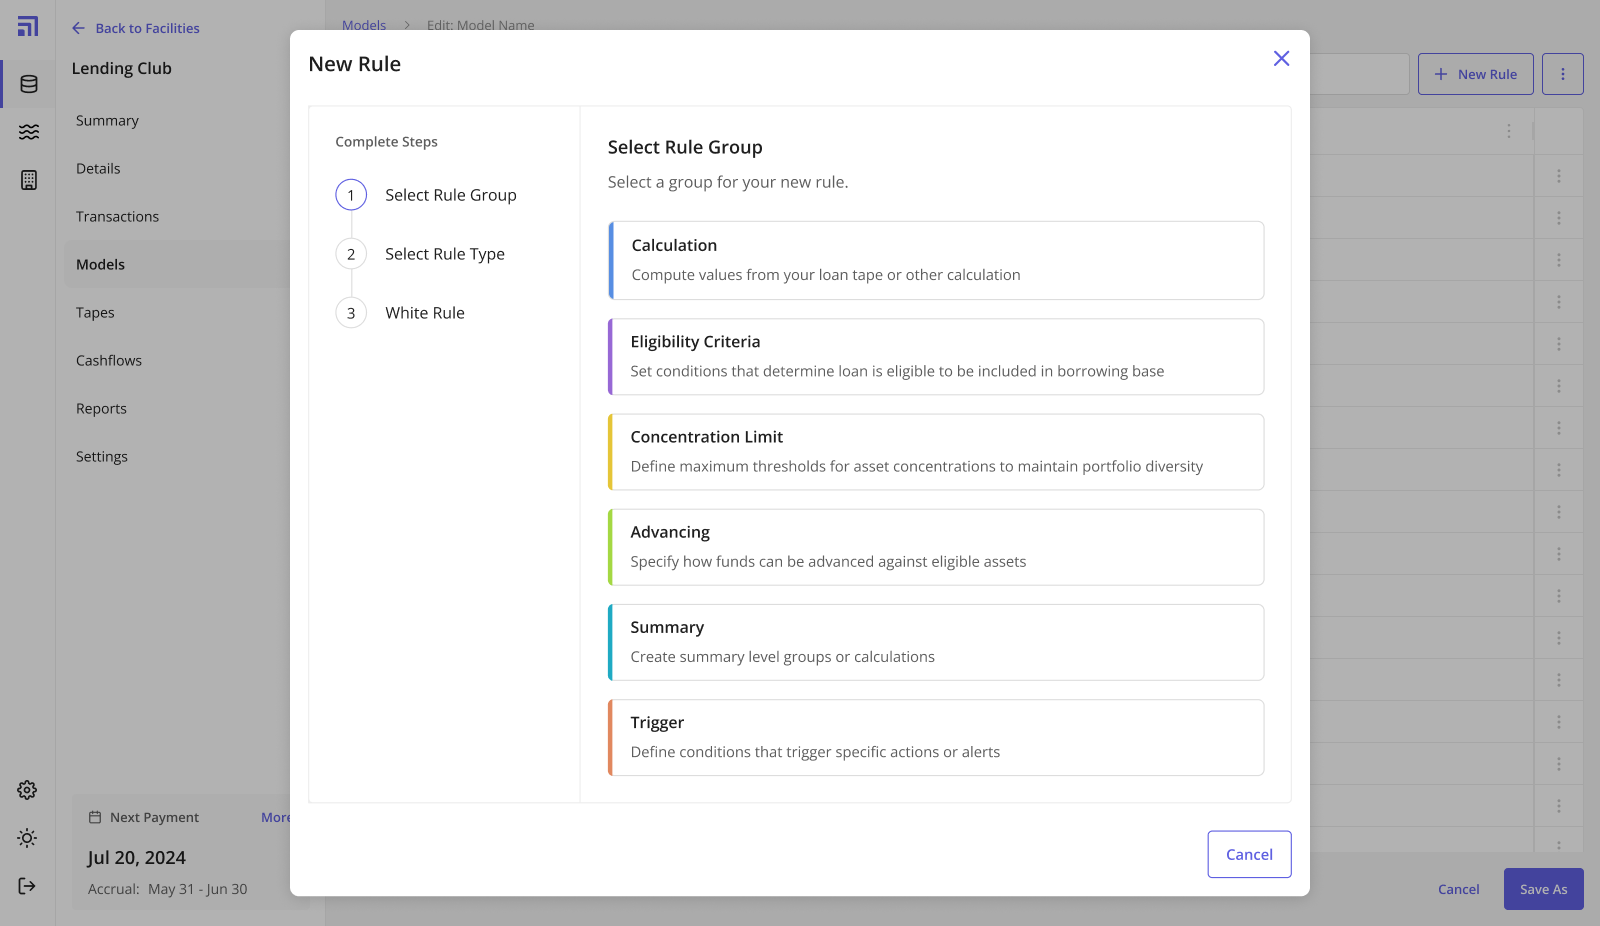Open Models breadcrumb link
1600x926 pixels.
[364, 25]
